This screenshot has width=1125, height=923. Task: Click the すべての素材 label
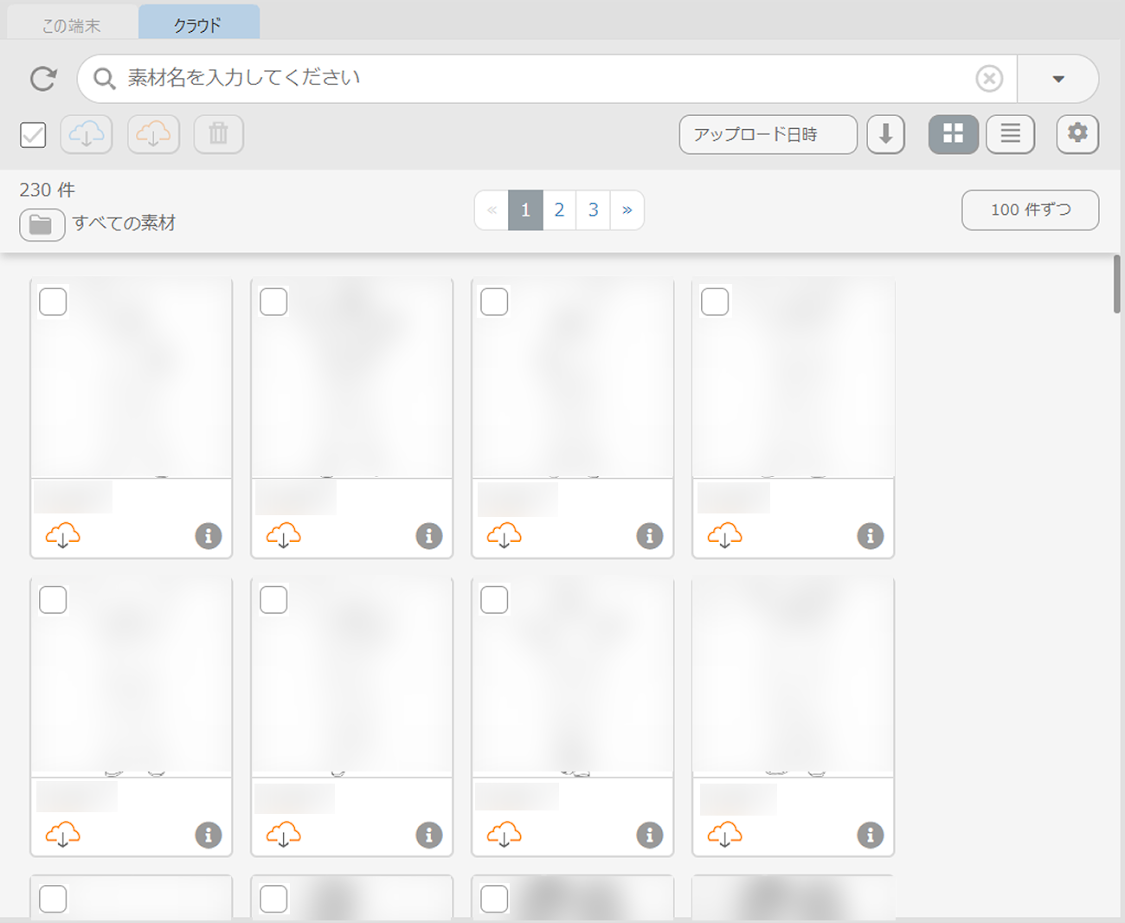pyautogui.click(x=124, y=223)
